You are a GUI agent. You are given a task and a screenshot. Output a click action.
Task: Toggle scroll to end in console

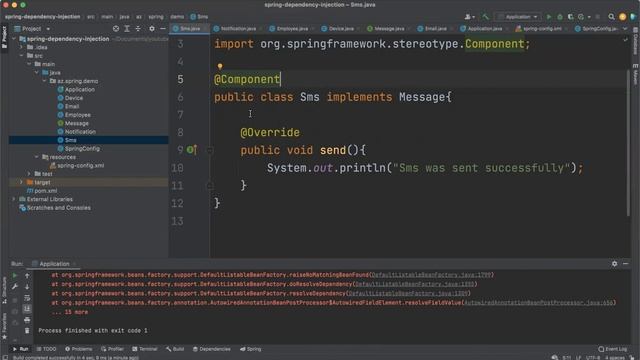(x=27, y=309)
